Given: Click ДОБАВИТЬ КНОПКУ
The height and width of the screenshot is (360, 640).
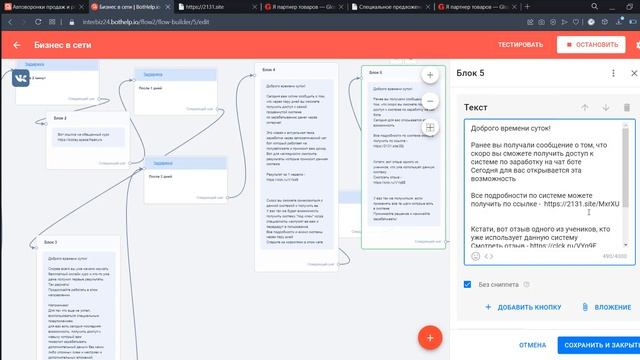Looking at the screenshot, I should pyautogui.click(x=523, y=307).
